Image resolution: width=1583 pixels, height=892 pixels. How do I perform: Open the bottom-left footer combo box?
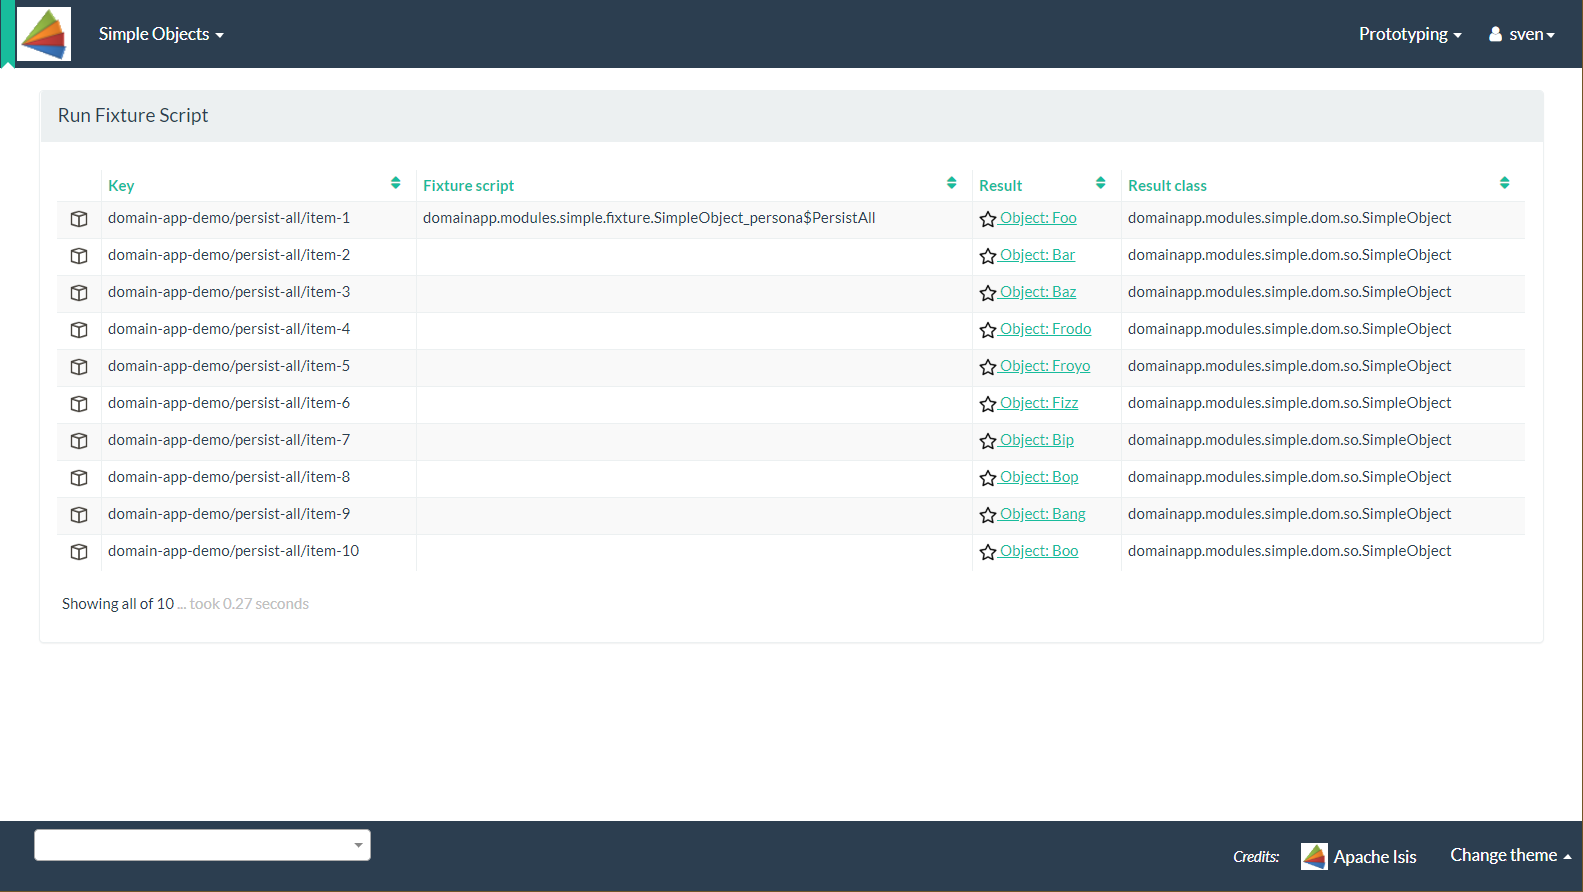[202, 845]
